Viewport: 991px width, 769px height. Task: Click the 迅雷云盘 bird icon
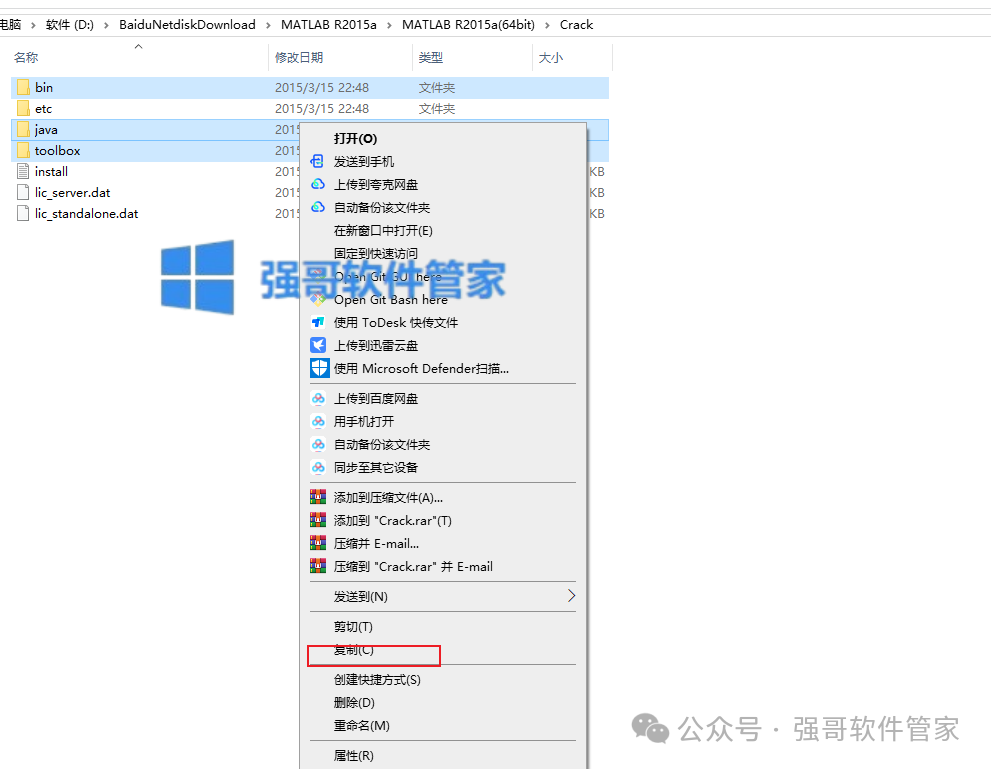coord(318,345)
